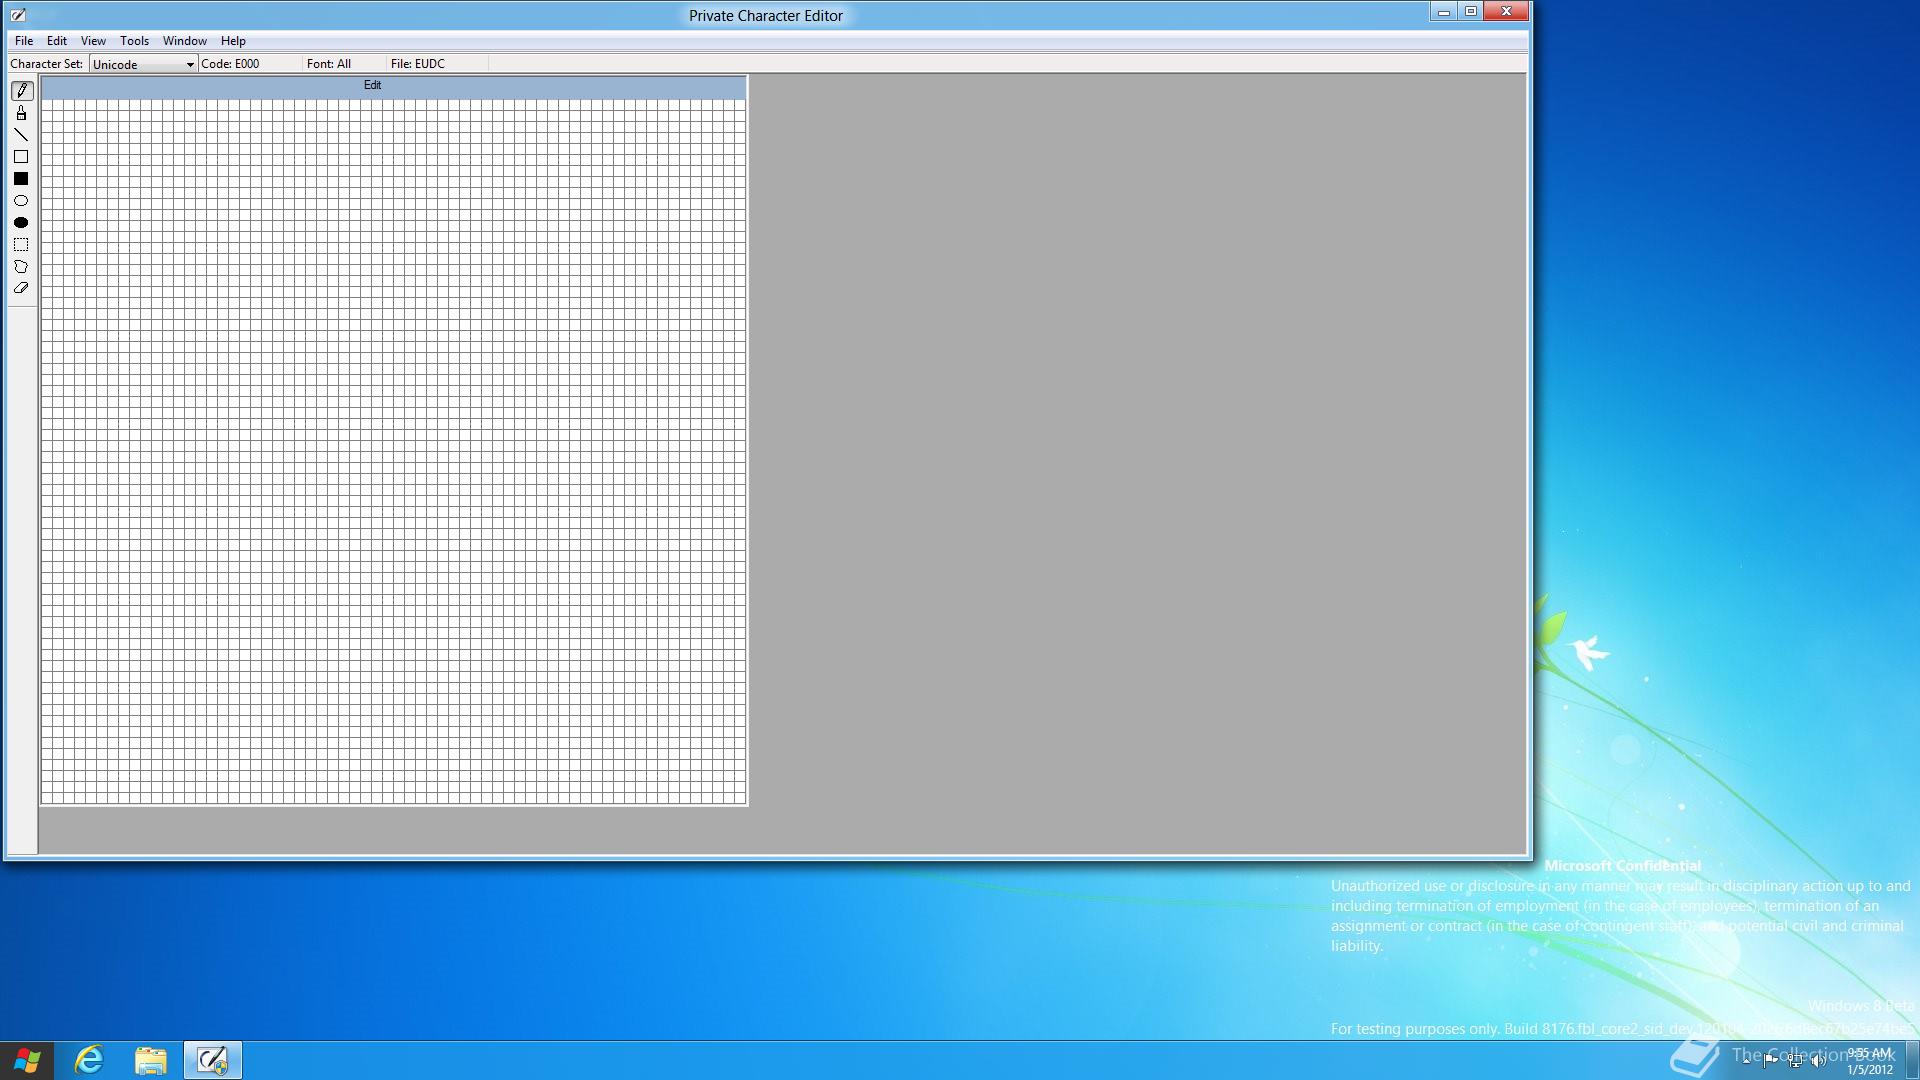Click the app icon in the title bar

pos(18,15)
